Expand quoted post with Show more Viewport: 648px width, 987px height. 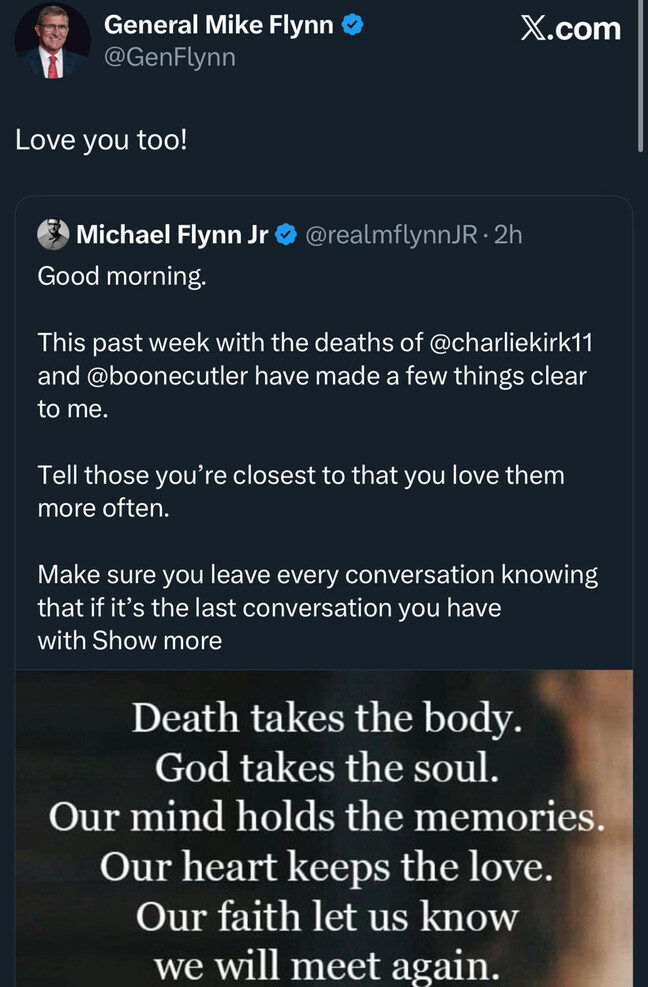coord(157,640)
